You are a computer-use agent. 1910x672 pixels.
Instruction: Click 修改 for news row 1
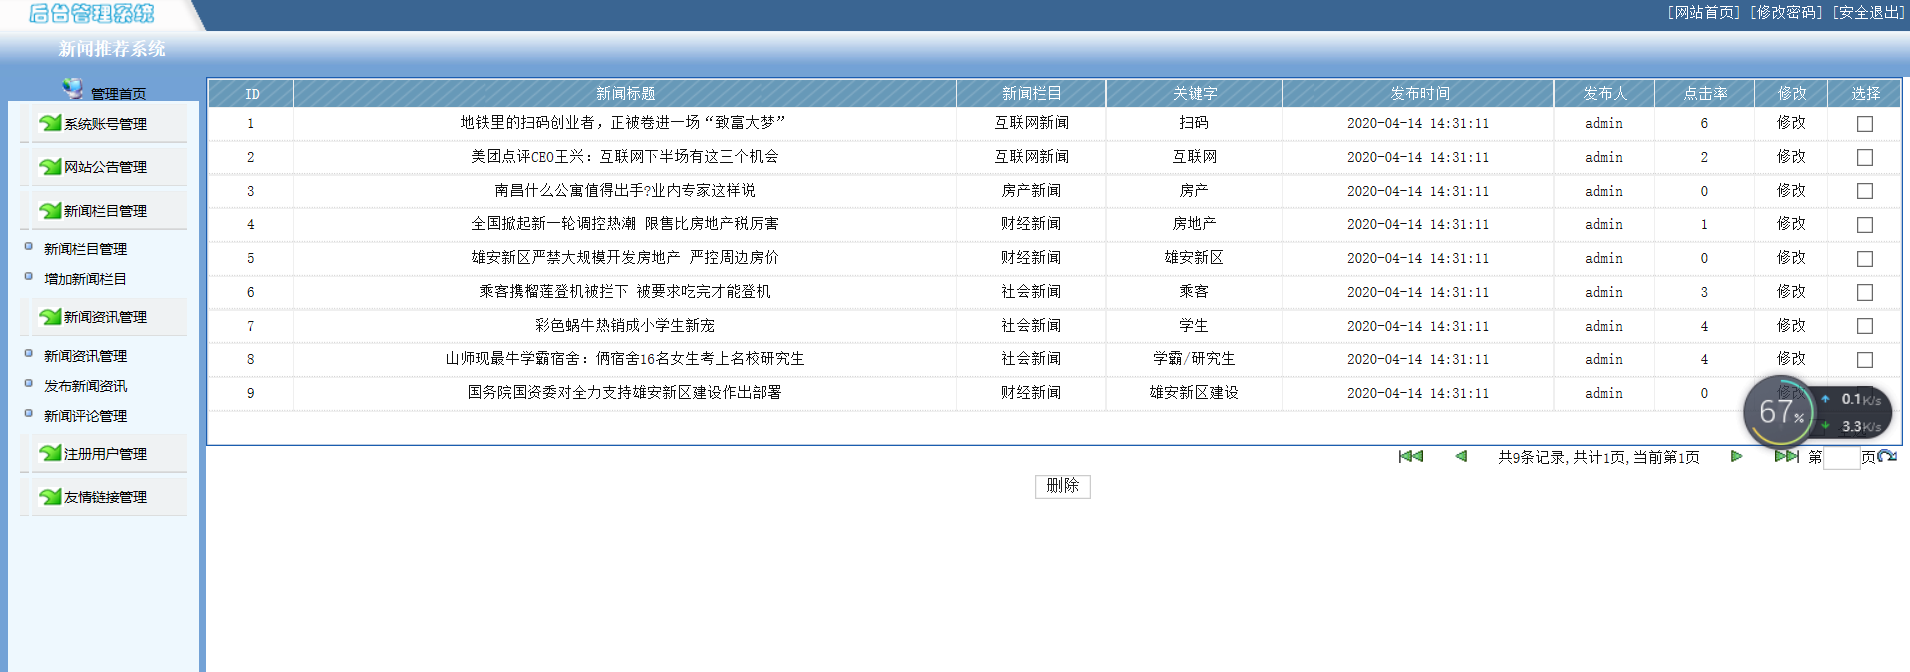coord(1791,123)
